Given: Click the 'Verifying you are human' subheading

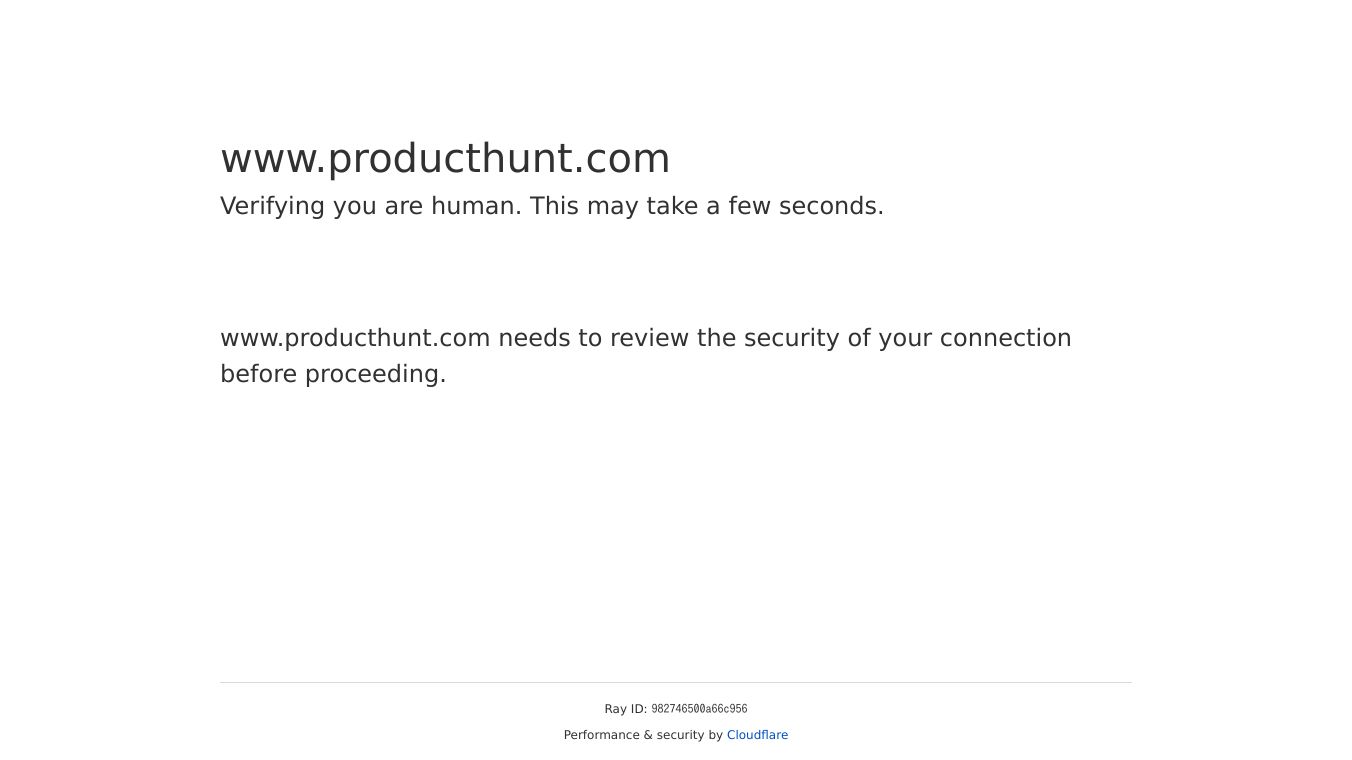Looking at the screenshot, I should [x=551, y=206].
